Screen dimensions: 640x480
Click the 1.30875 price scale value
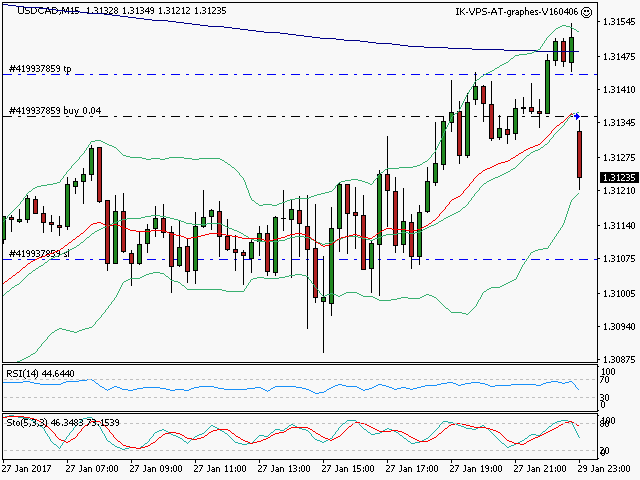[x=619, y=359]
